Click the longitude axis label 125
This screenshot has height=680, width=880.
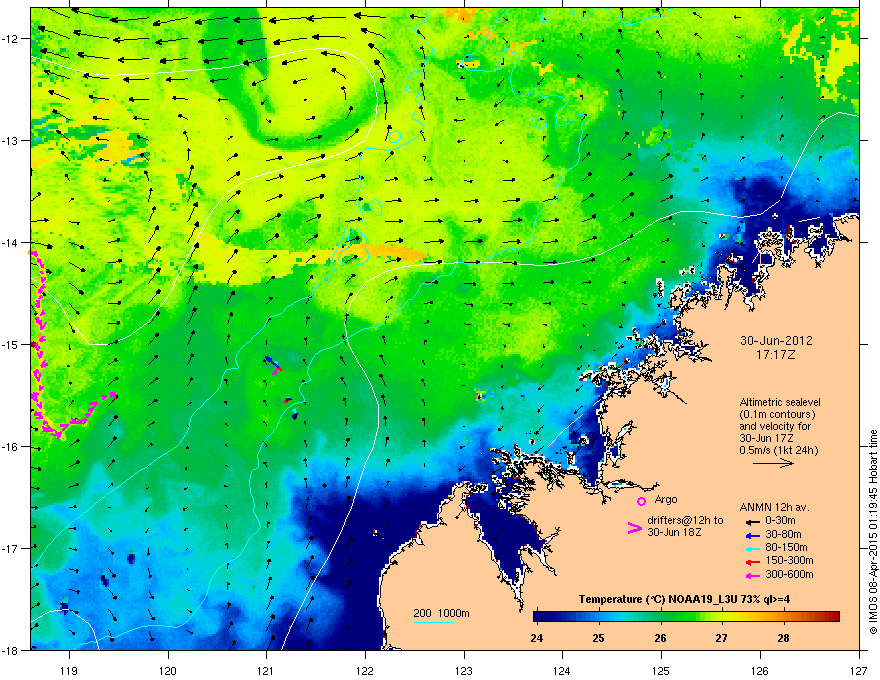661,670
